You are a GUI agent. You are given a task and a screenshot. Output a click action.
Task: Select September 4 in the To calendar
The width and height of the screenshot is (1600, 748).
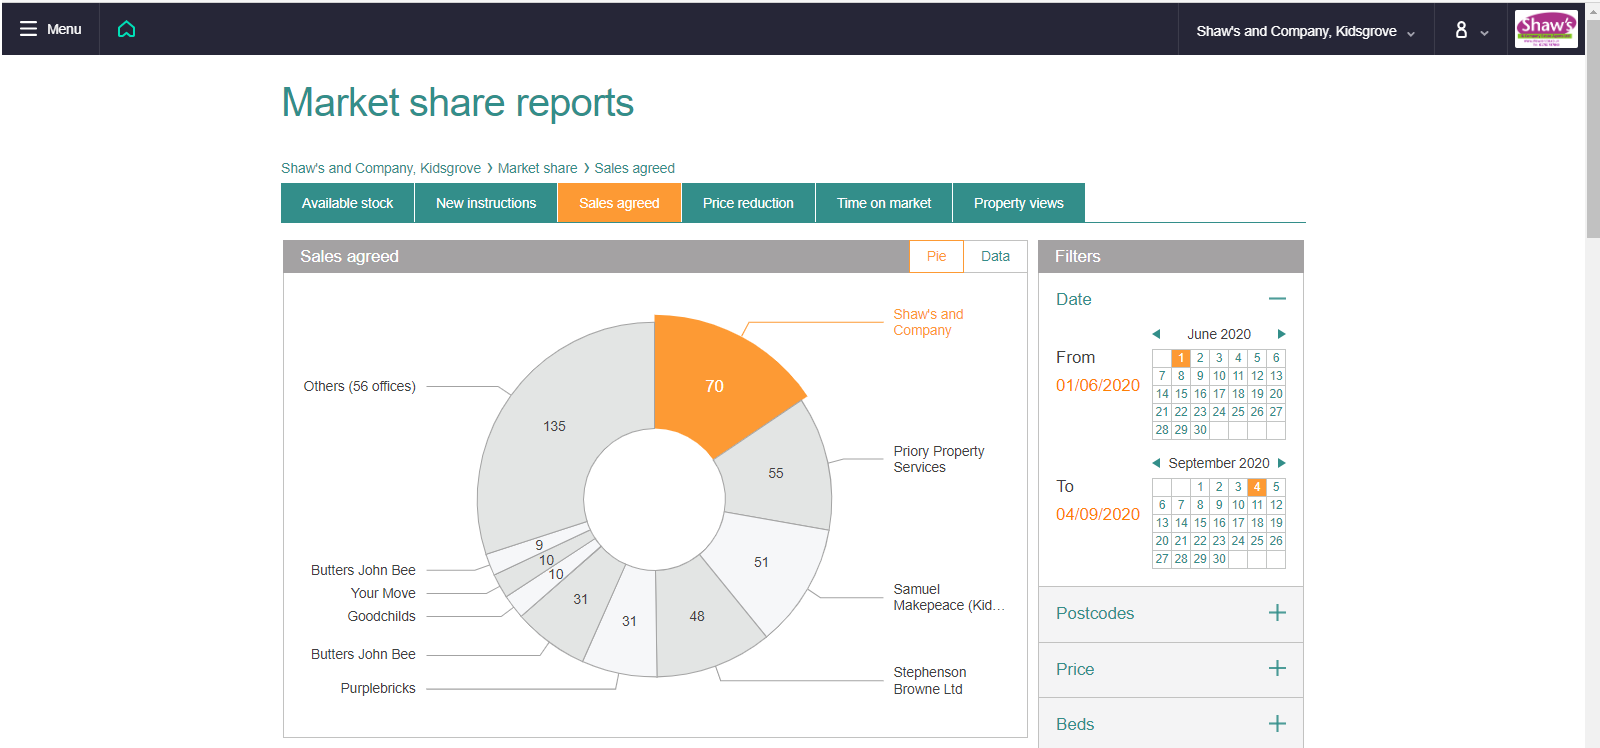[1257, 487]
